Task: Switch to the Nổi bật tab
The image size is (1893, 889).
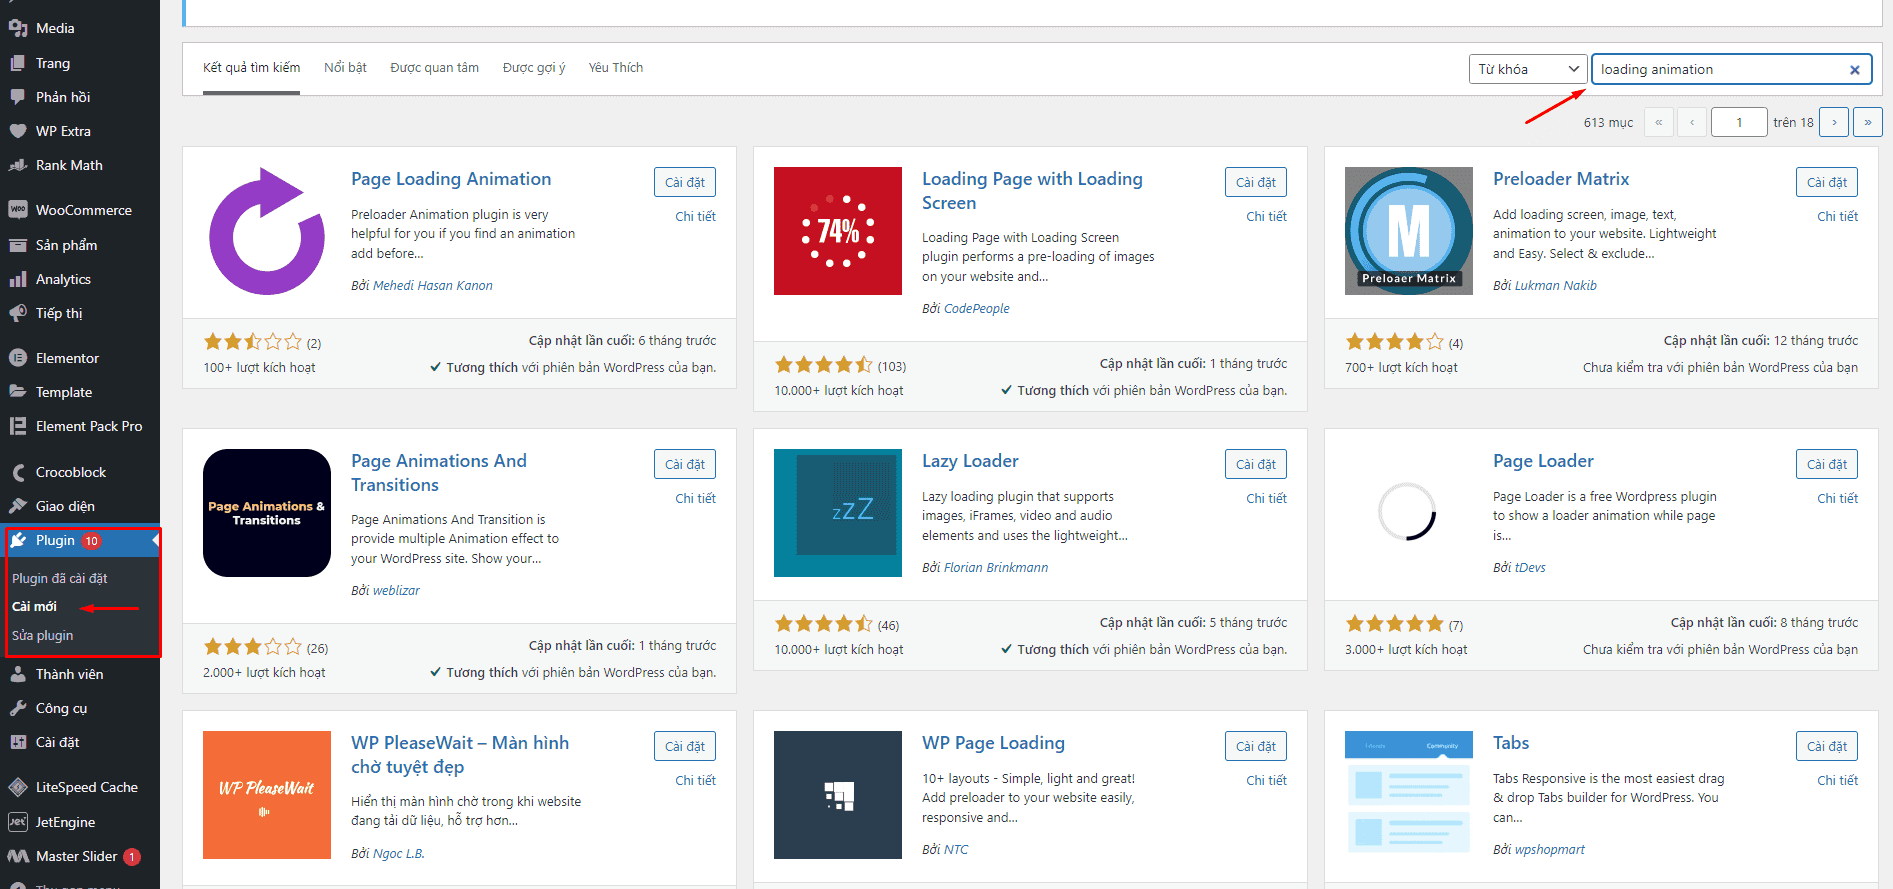Action: pos(345,68)
